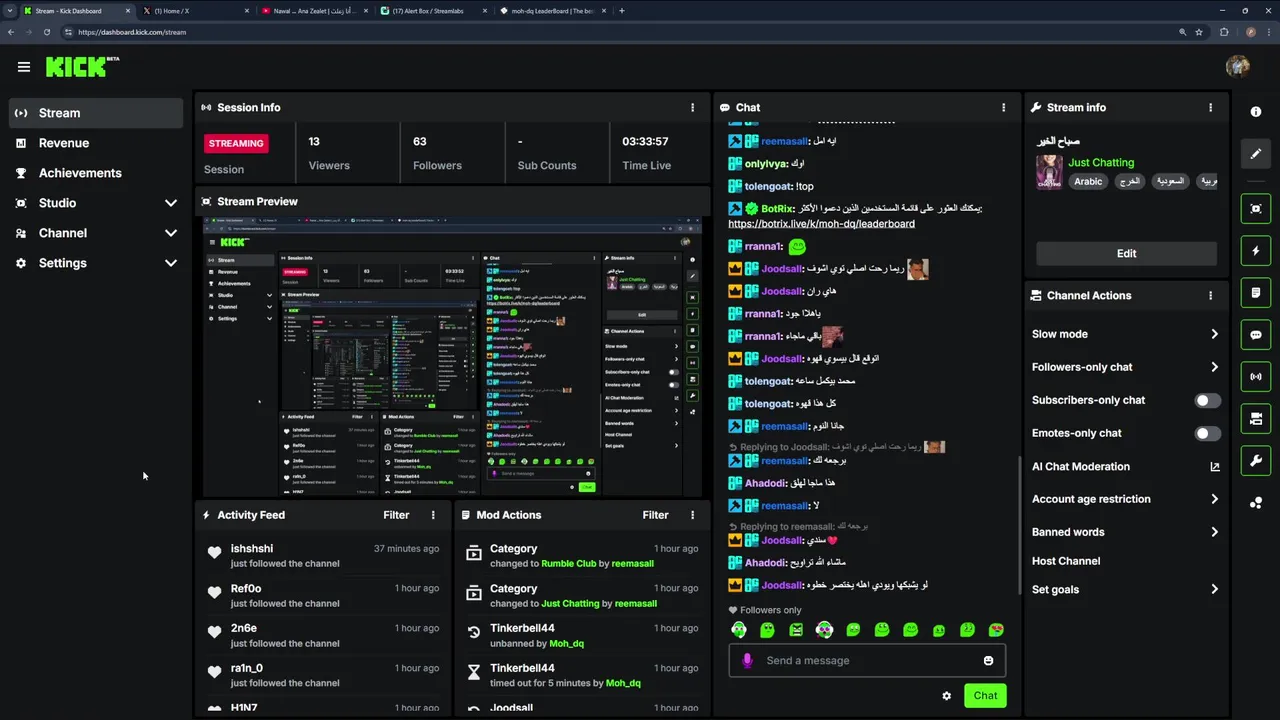Viewport: 1280px width, 720px height.
Task: Click Host Channel in Channel Actions
Action: click(1065, 561)
